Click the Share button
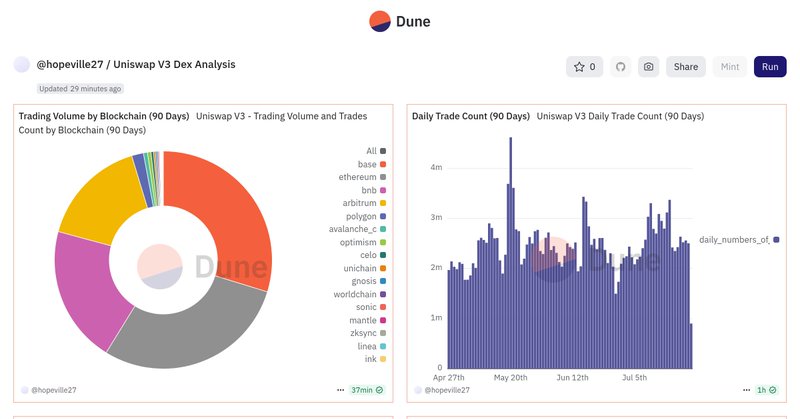The width and height of the screenshot is (800, 419). click(686, 67)
